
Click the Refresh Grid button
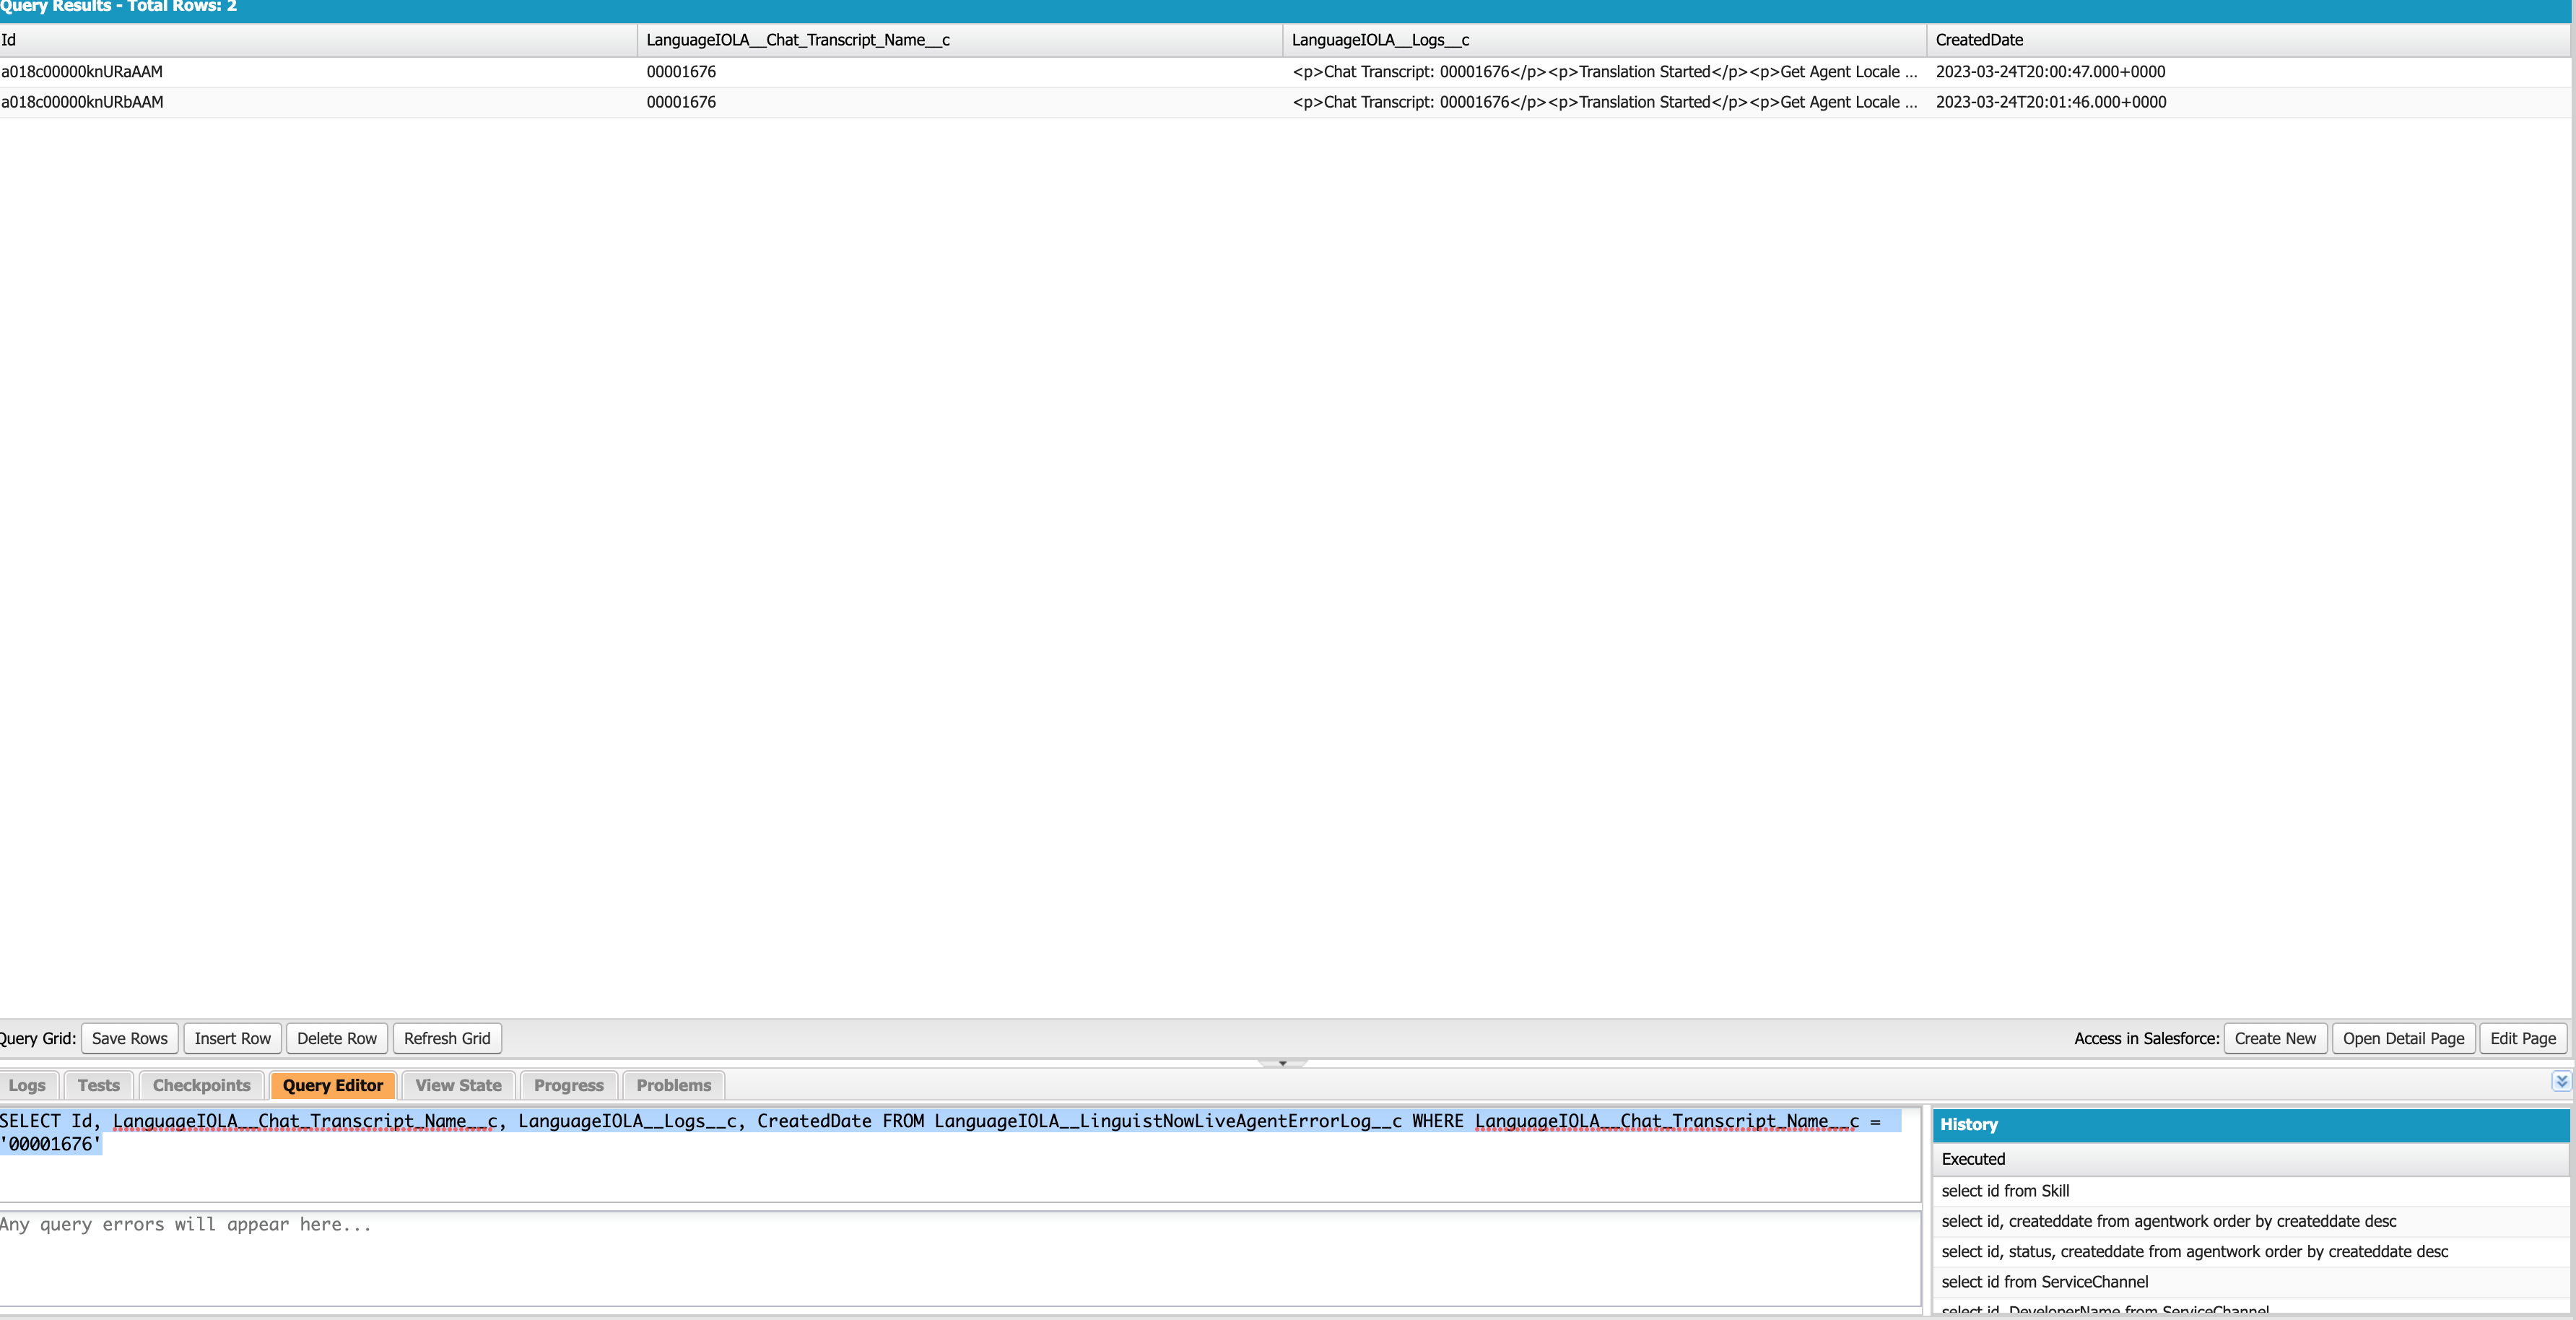pyautogui.click(x=447, y=1038)
